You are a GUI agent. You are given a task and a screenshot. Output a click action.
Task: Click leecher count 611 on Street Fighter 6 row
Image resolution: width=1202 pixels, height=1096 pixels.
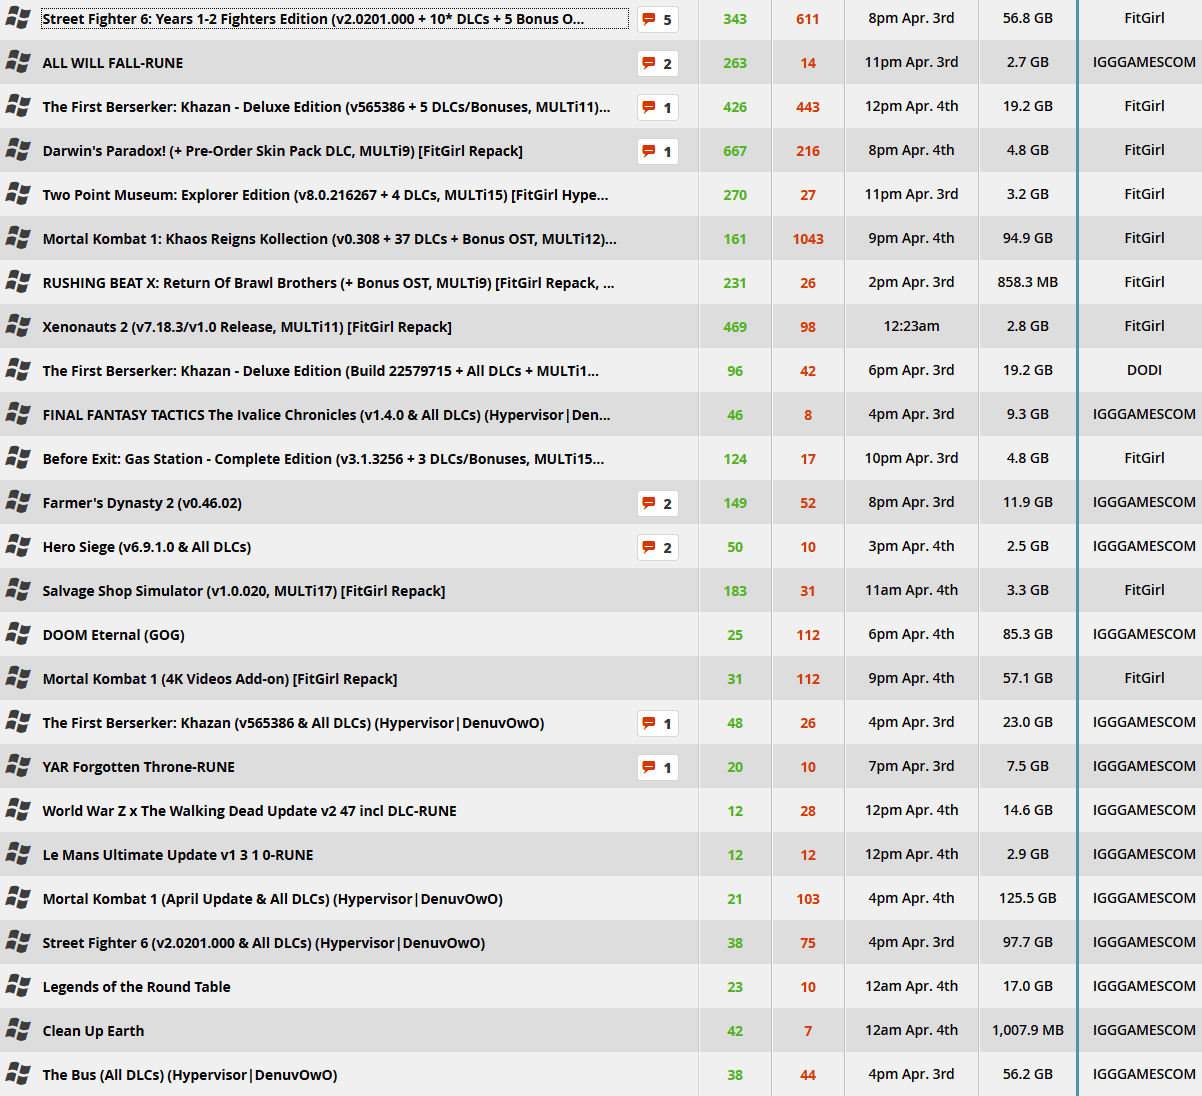coord(808,19)
